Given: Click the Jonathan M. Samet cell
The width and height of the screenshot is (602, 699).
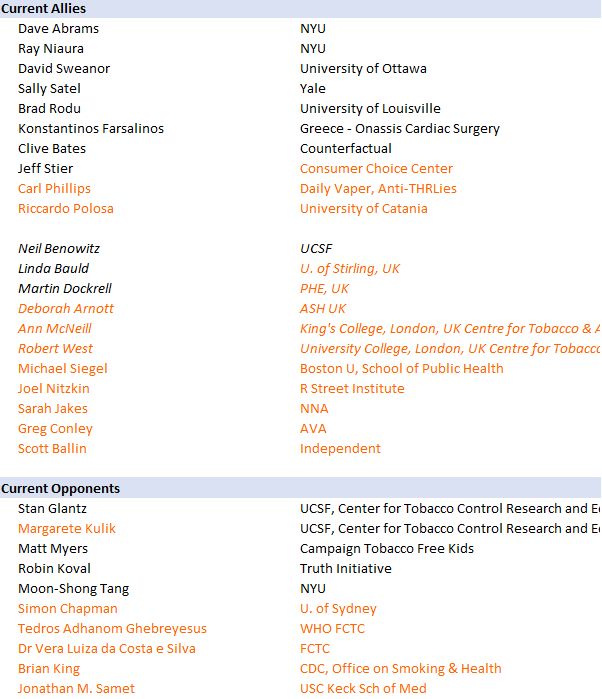Looking at the screenshot, I should pyautogui.click(x=76, y=689).
